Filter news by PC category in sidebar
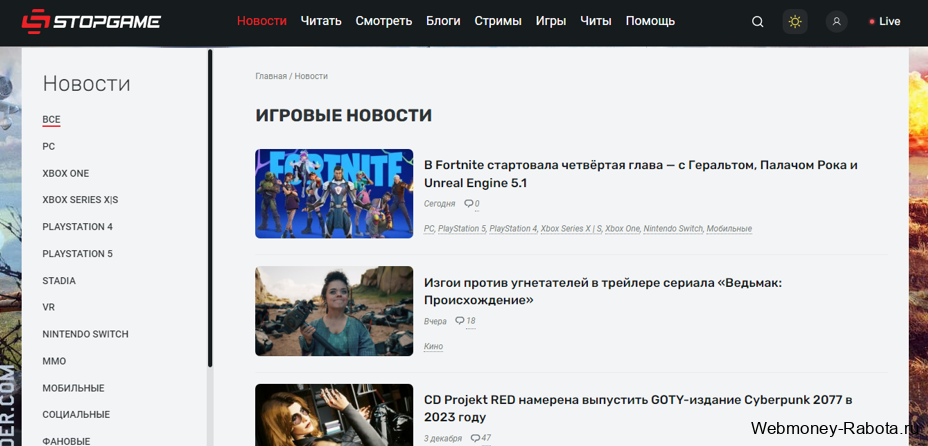Image resolution: width=928 pixels, height=446 pixels. click(49, 147)
